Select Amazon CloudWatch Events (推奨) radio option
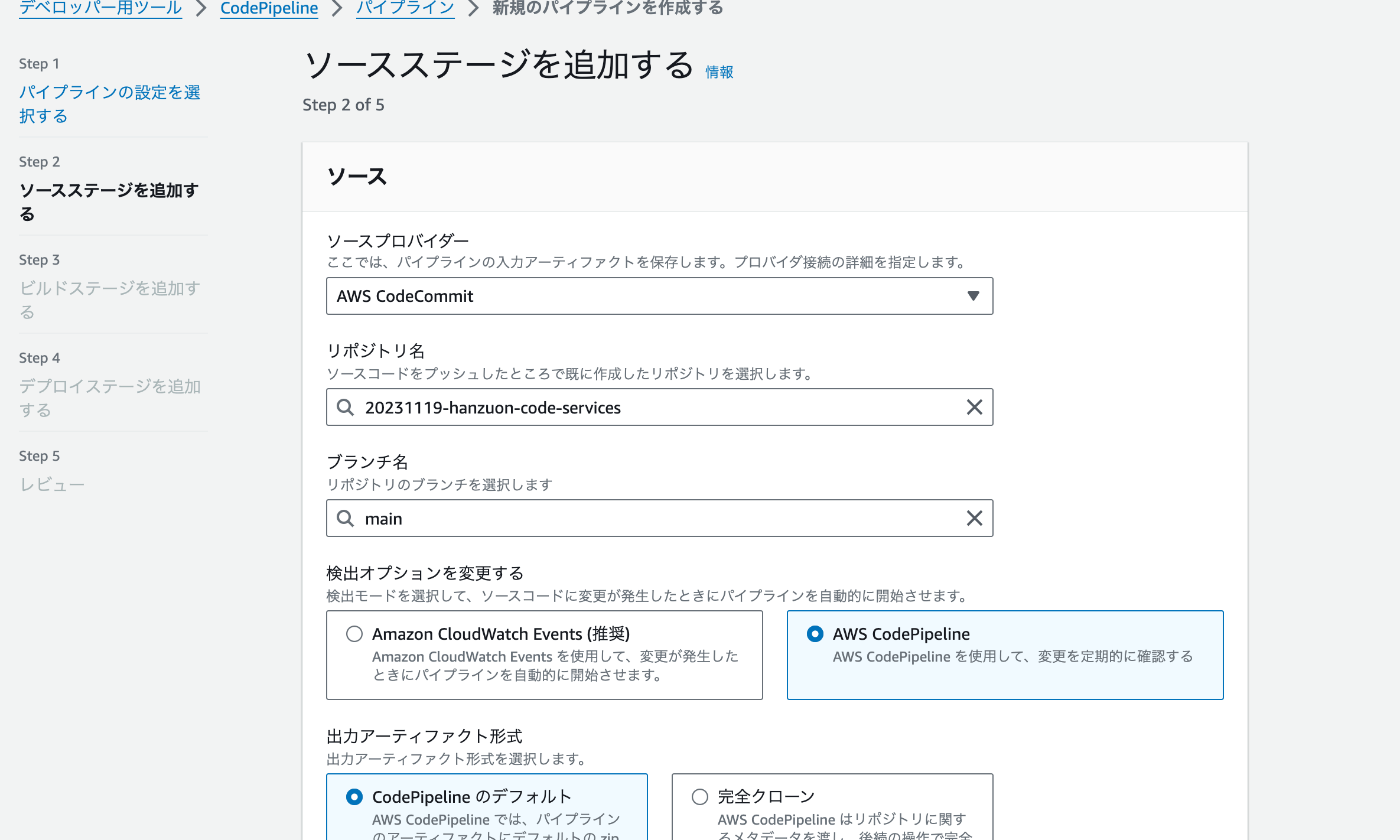This screenshot has width=1400, height=840. pos(354,634)
